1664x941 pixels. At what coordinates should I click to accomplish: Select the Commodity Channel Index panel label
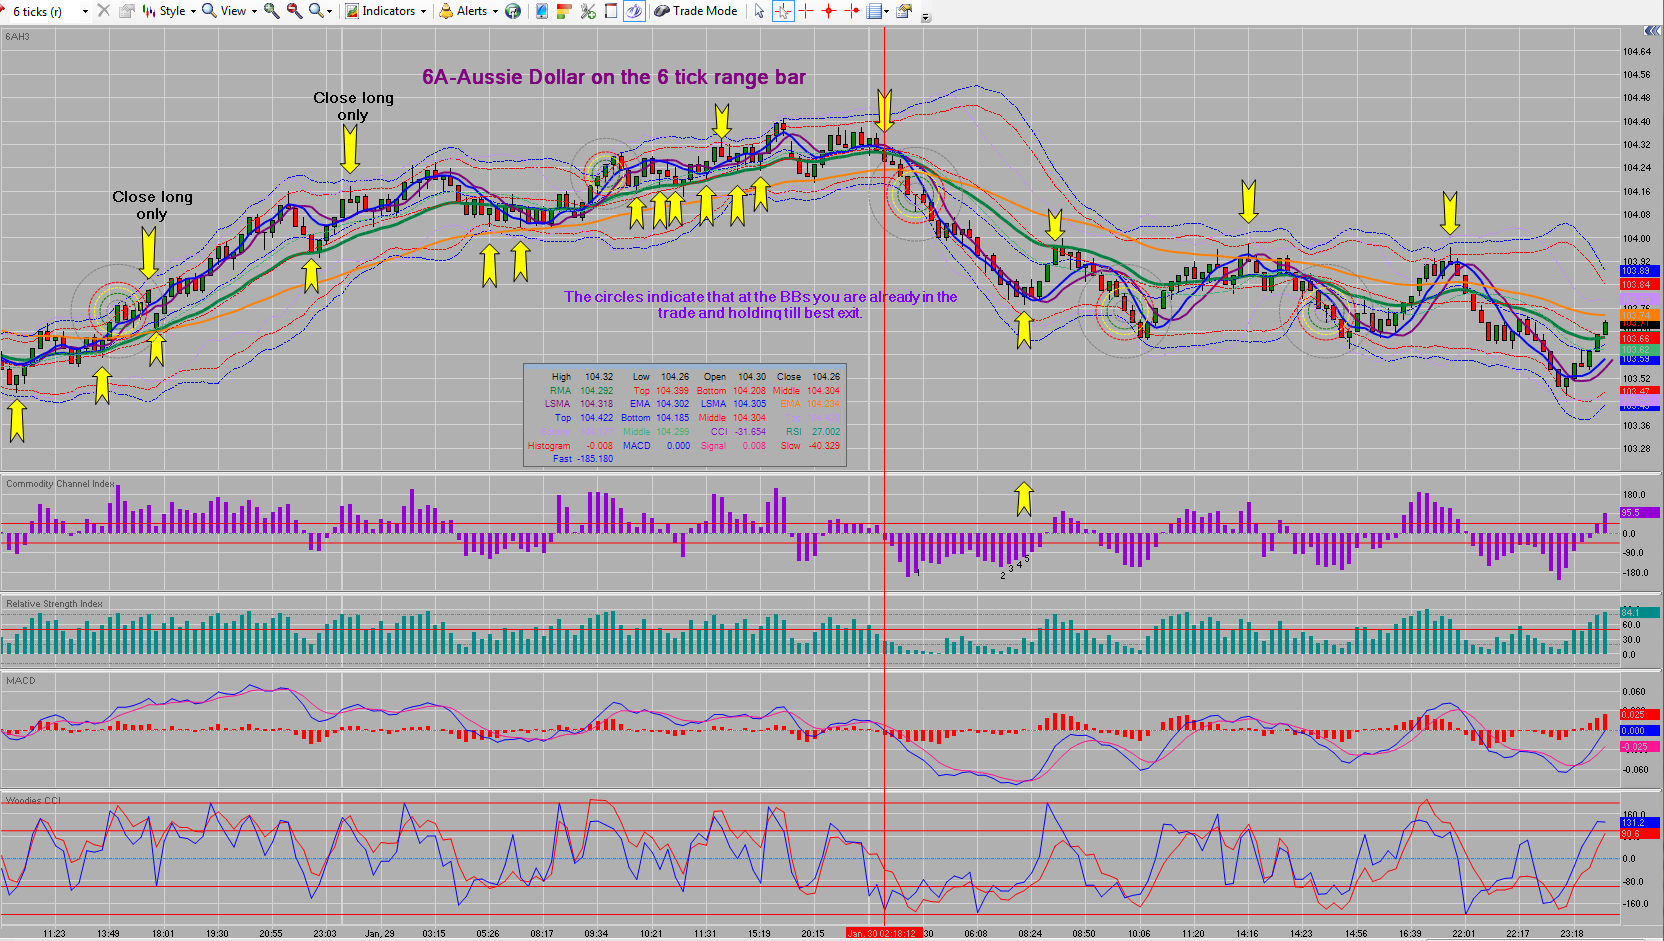(x=60, y=484)
